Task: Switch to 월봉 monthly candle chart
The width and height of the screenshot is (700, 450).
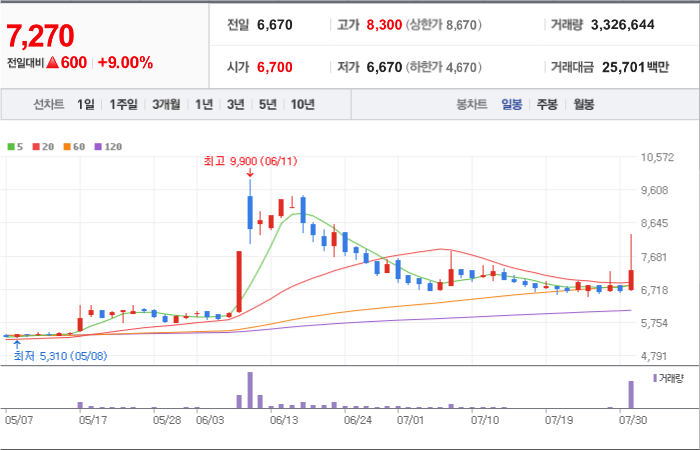Action: coord(583,105)
